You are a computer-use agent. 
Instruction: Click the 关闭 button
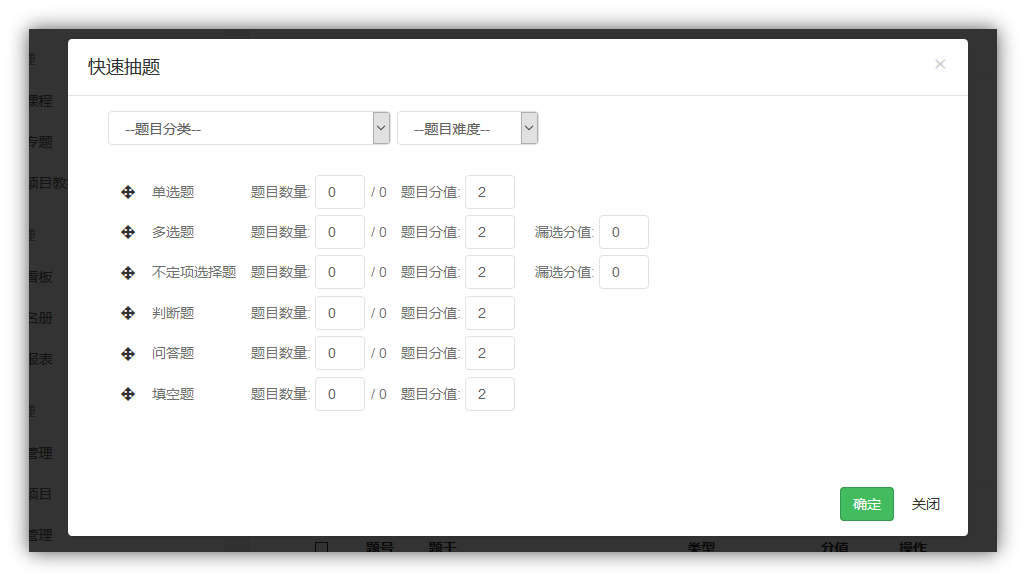click(925, 504)
